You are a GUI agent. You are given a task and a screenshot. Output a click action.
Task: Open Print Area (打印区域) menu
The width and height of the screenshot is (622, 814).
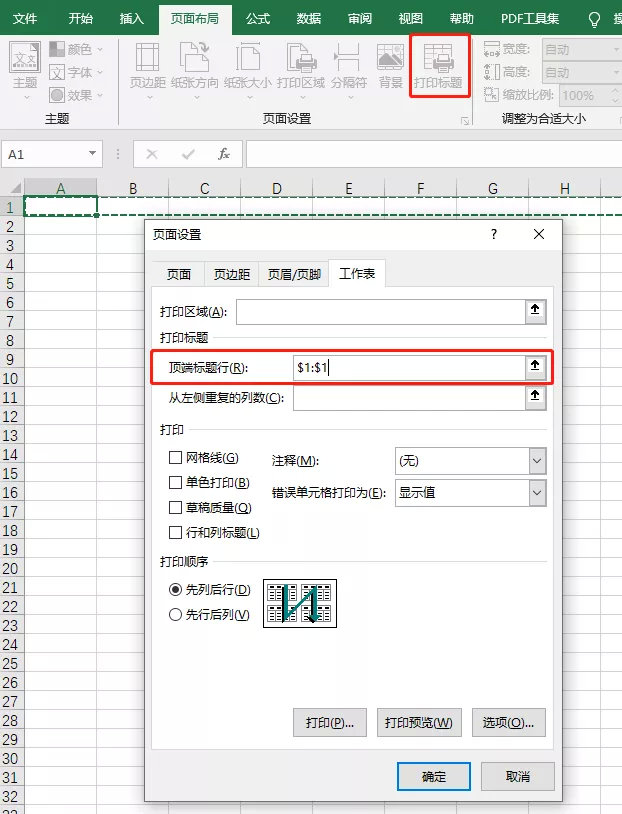(x=301, y=70)
